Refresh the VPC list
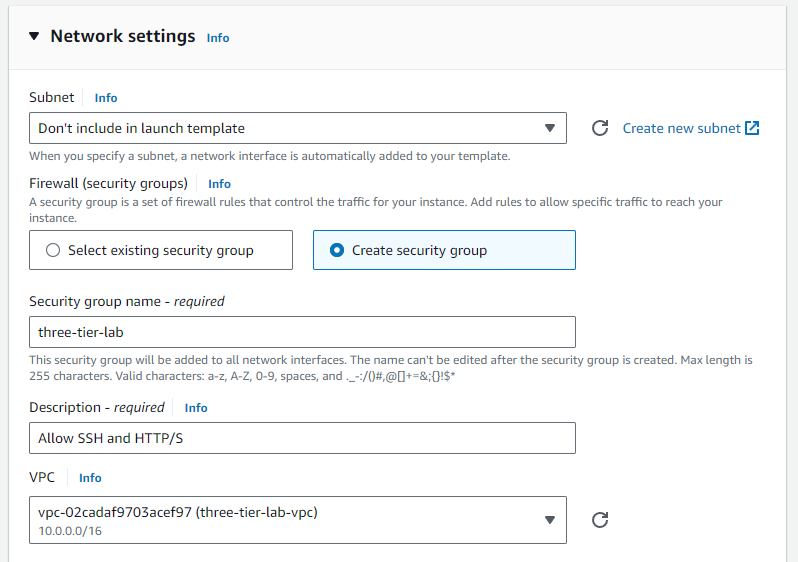The height and width of the screenshot is (562, 798). tap(600, 520)
